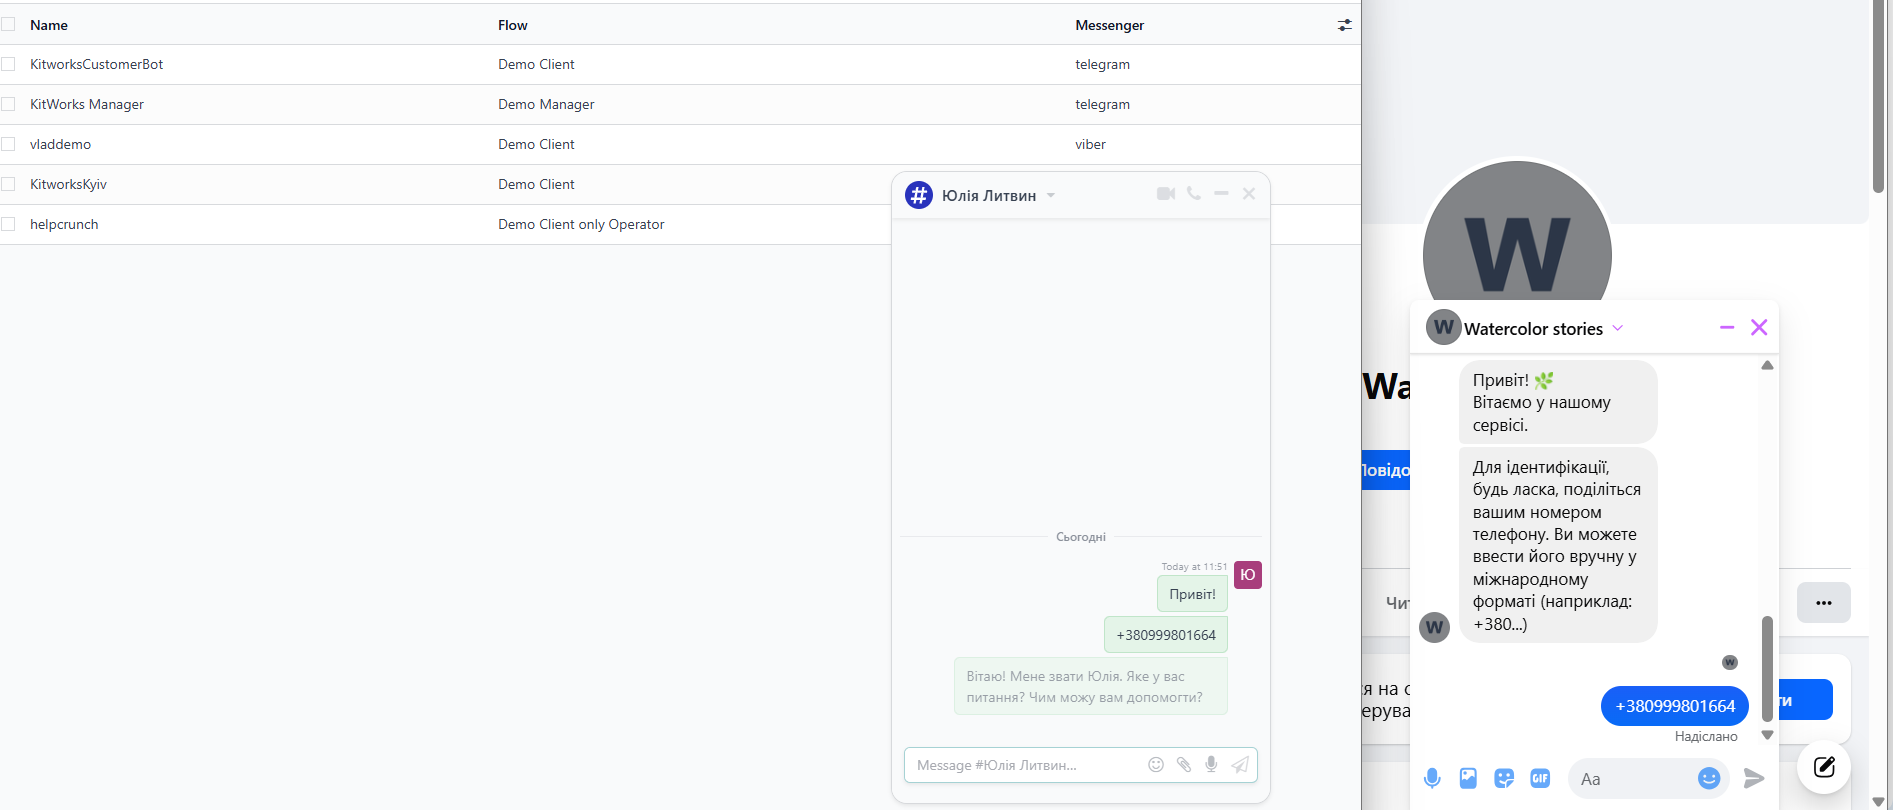Open the three-dots more options button
Viewport: 1893px width, 810px height.
coord(1823,603)
